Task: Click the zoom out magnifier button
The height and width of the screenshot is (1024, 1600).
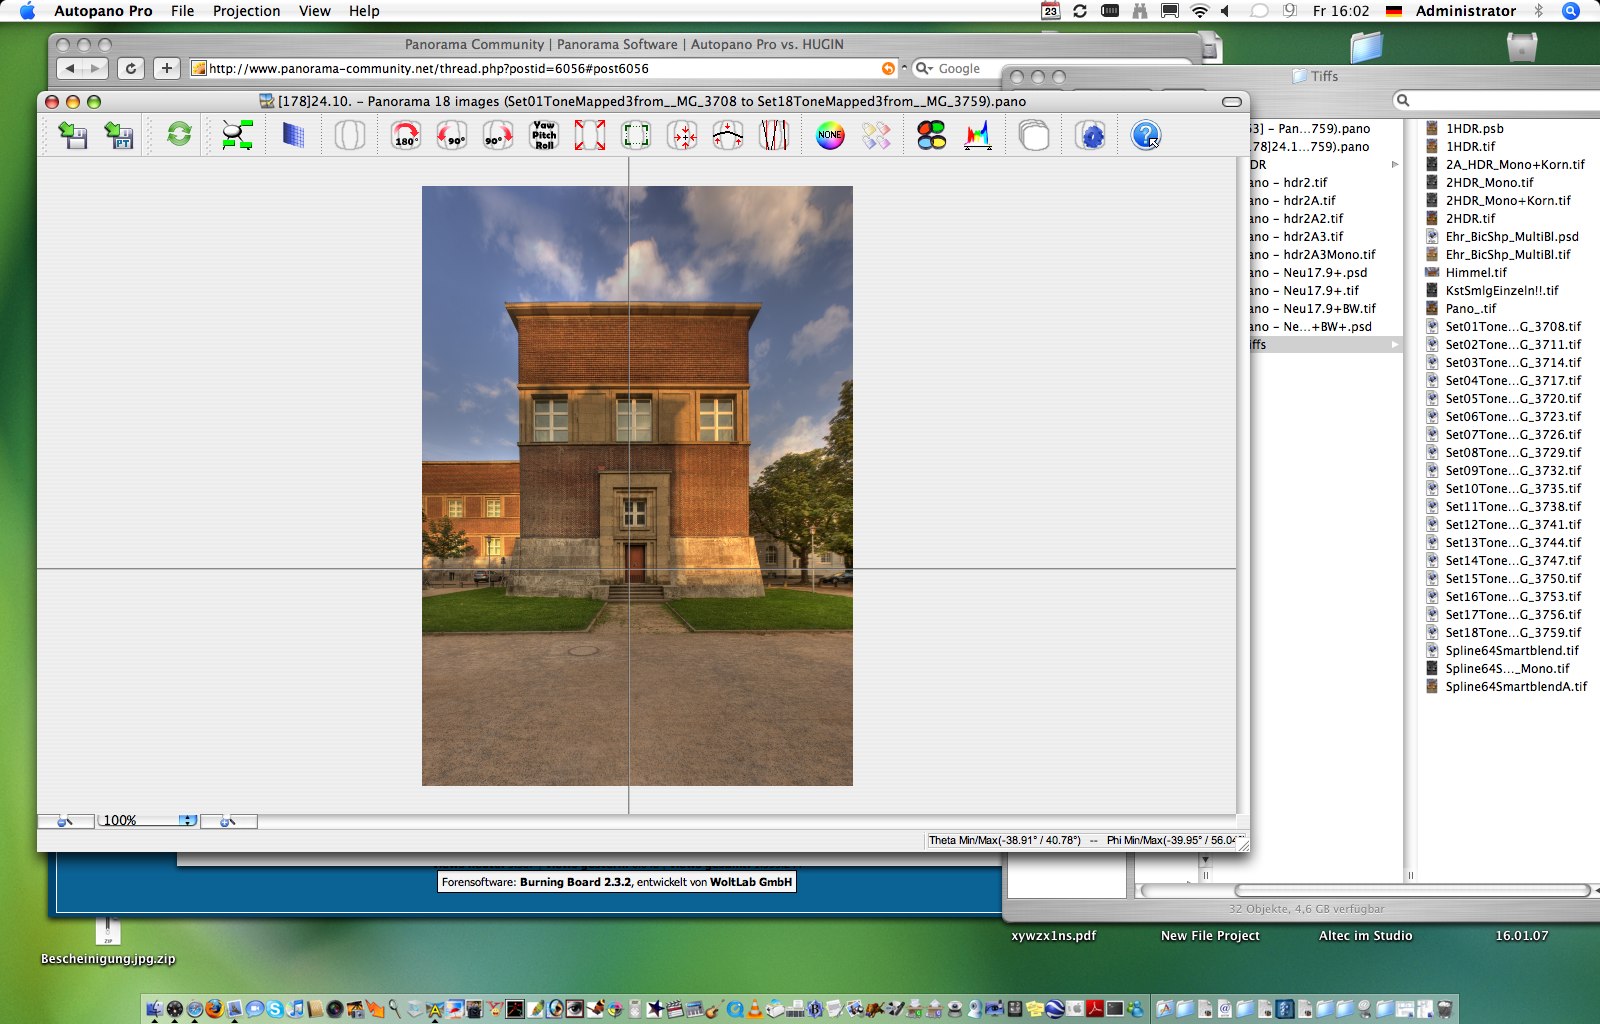Action: click(x=65, y=821)
